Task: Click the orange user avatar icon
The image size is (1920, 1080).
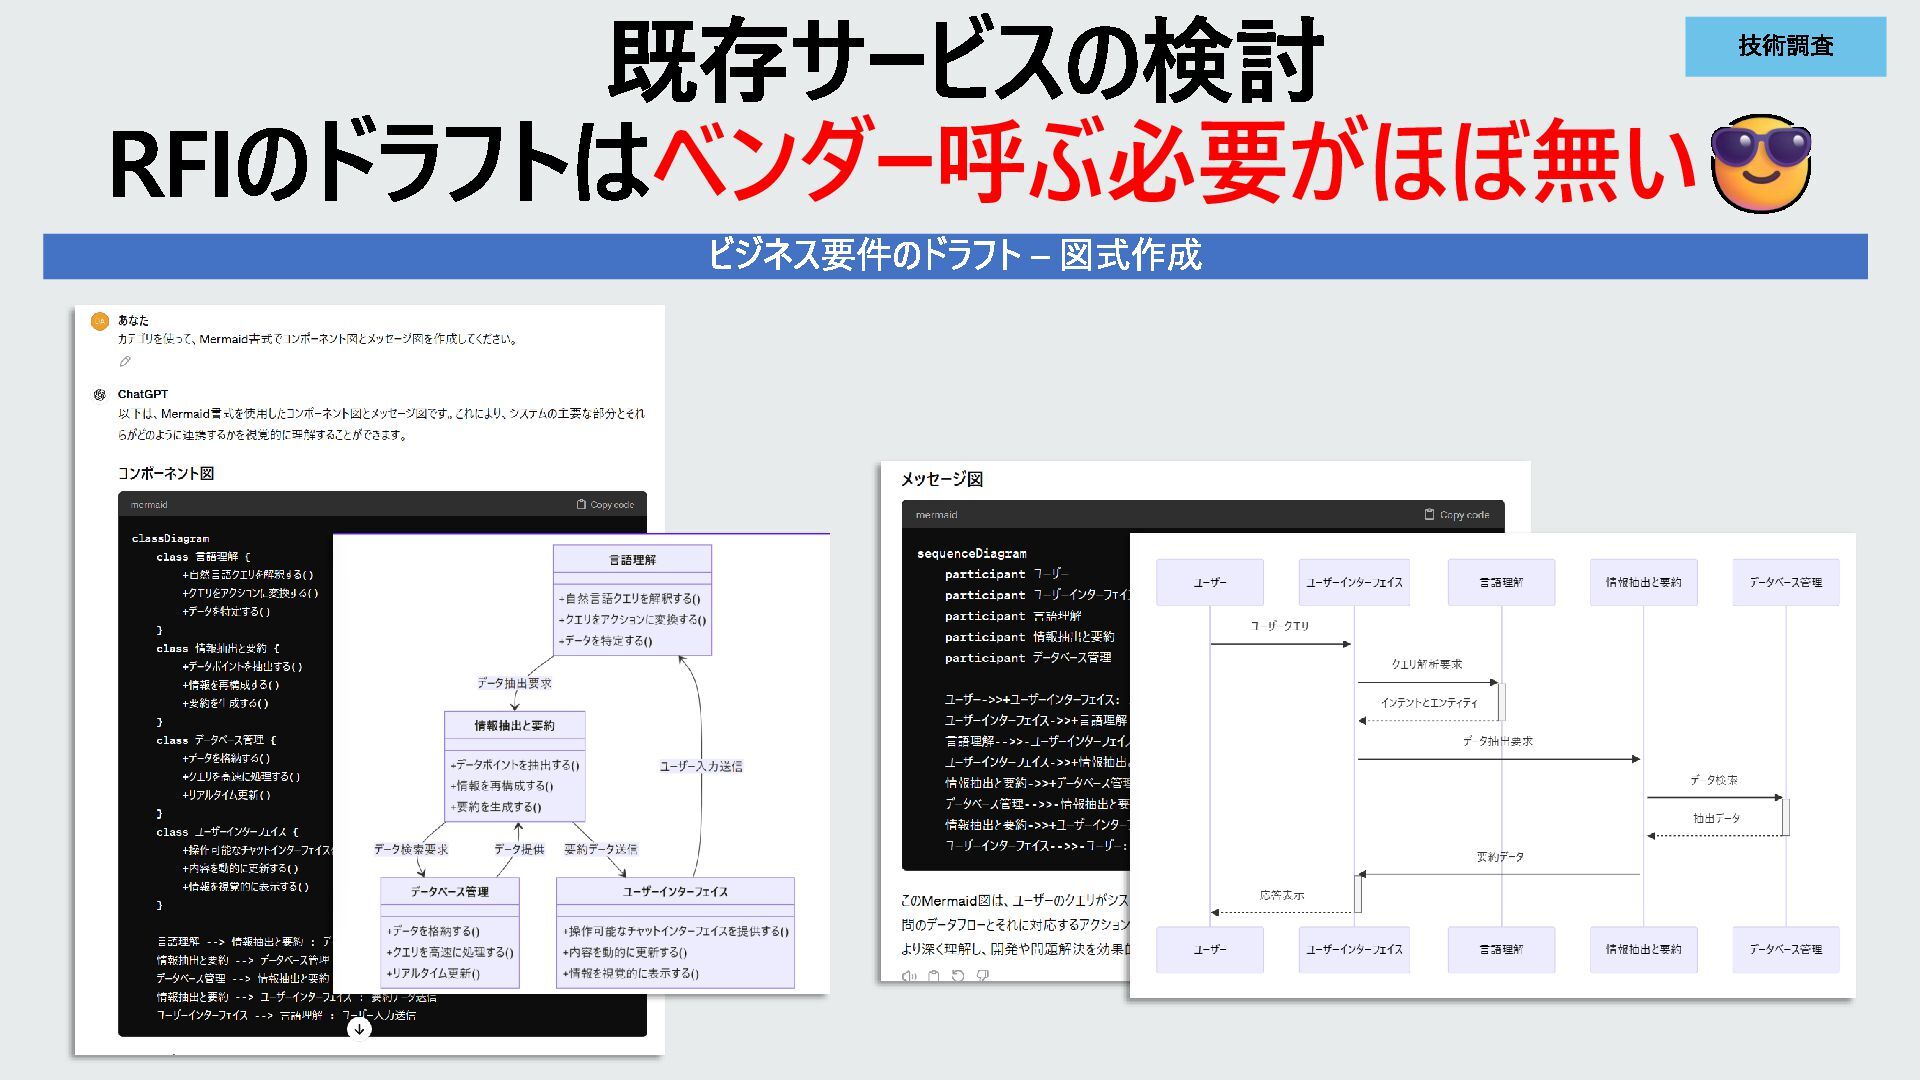Action: [99, 321]
